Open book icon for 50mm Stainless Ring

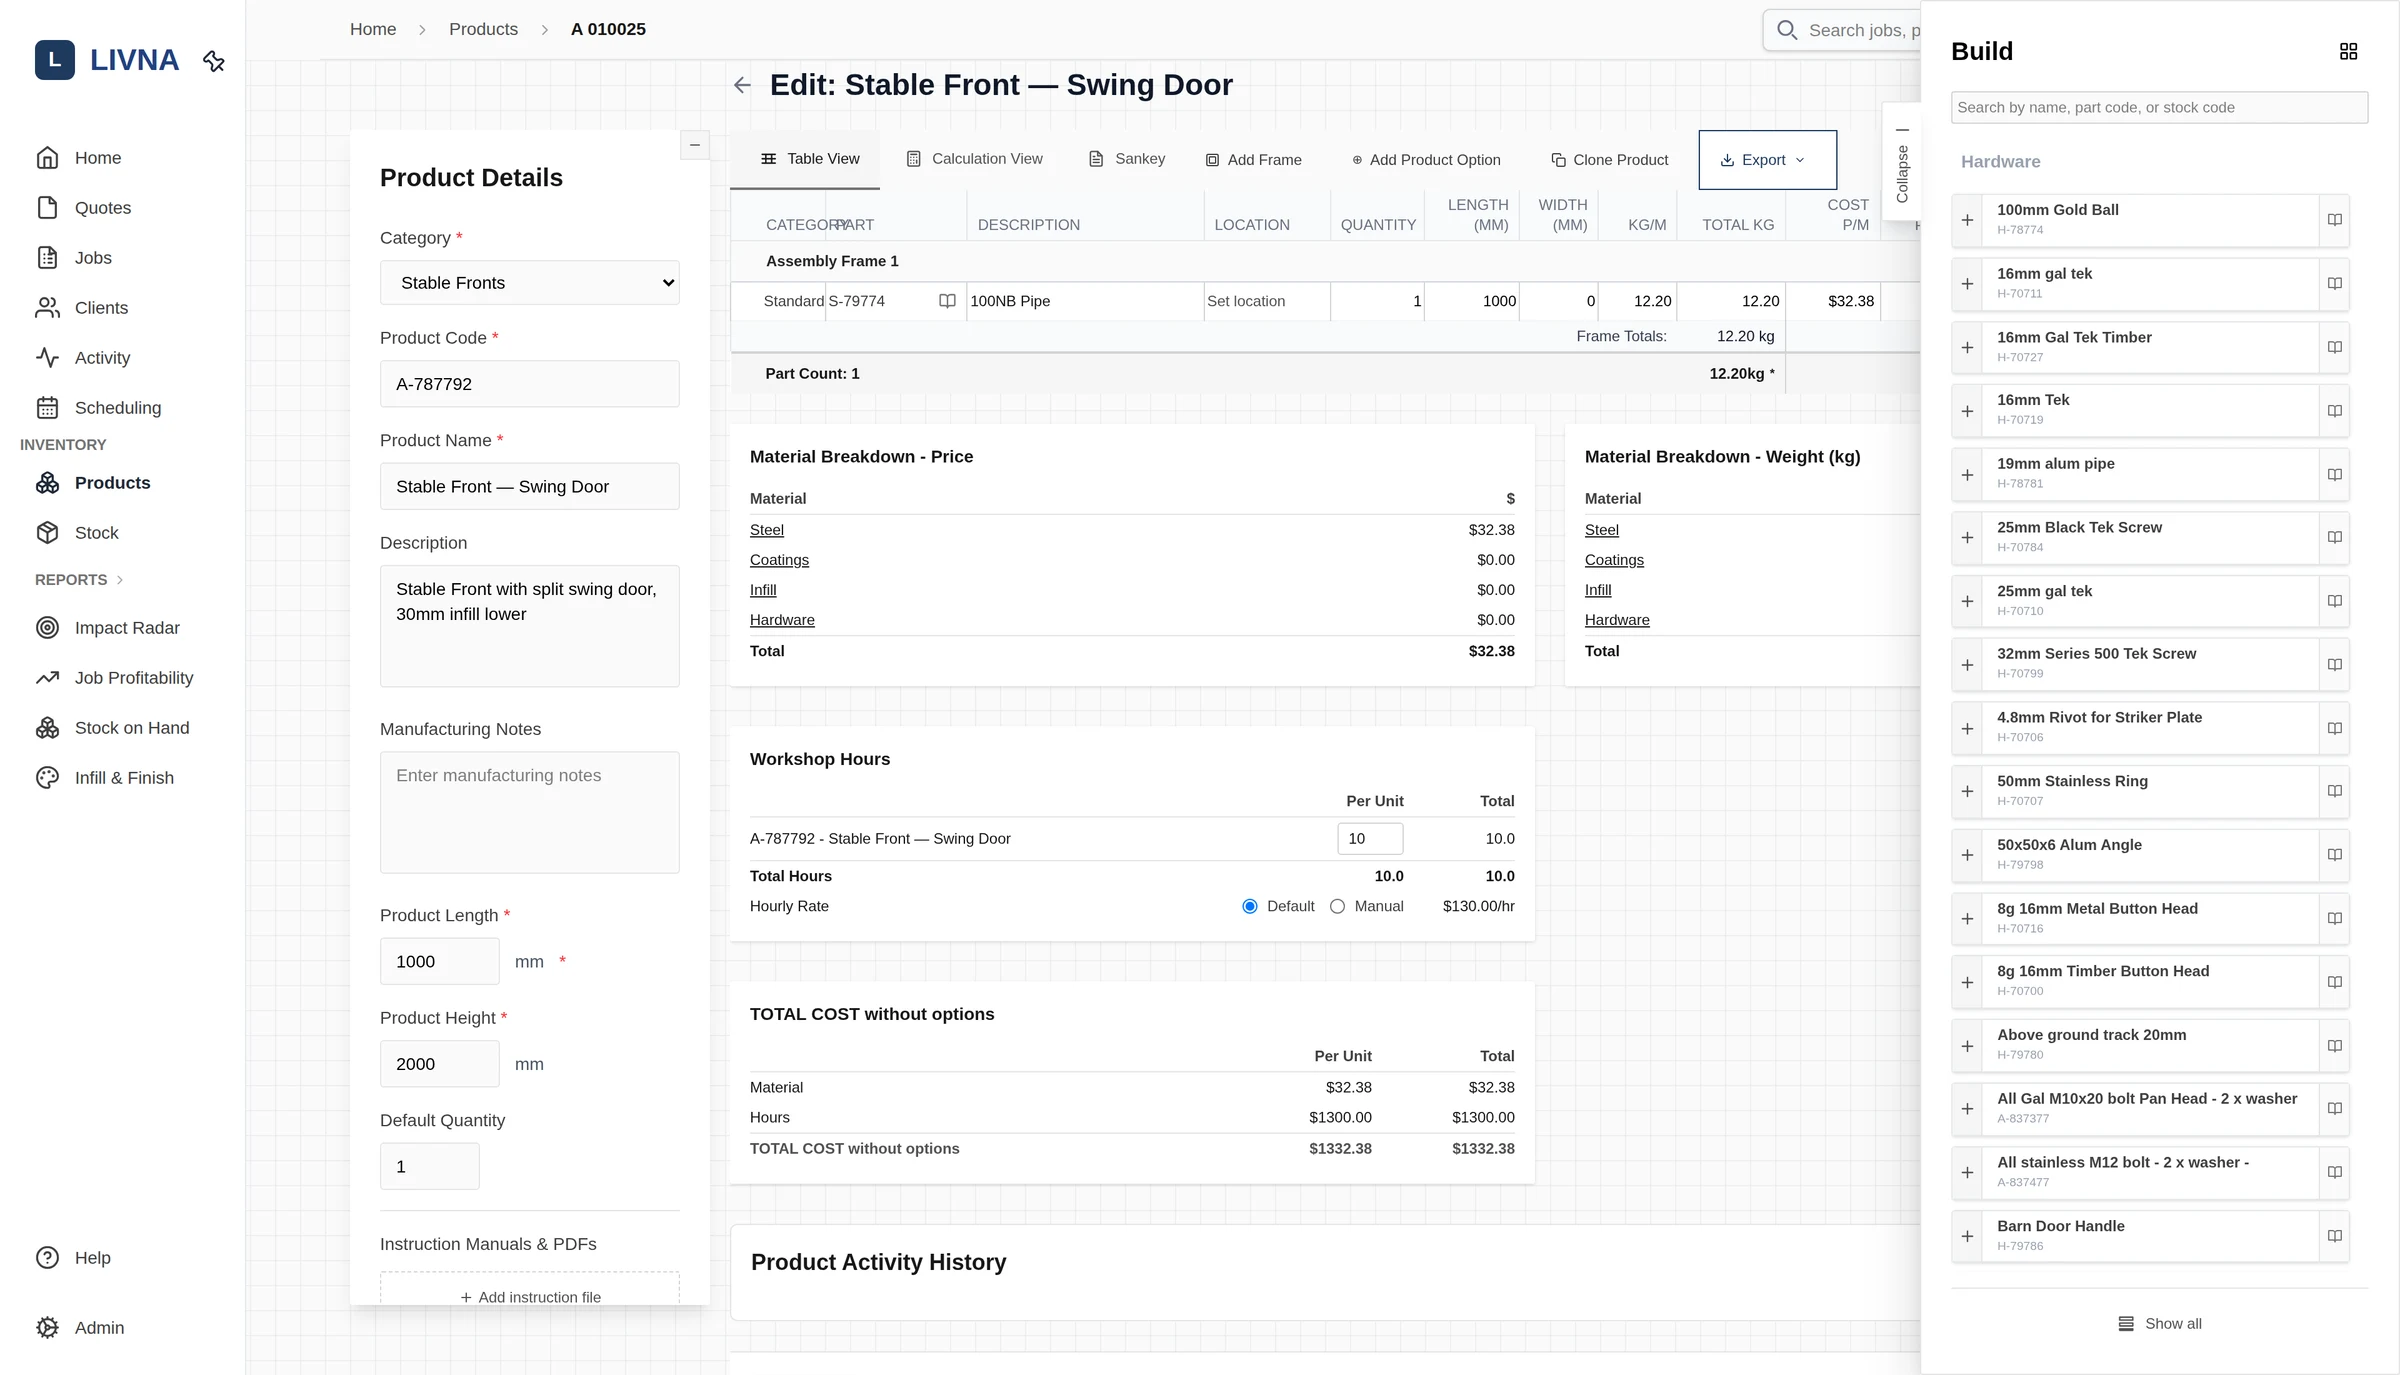coord(2334,791)
